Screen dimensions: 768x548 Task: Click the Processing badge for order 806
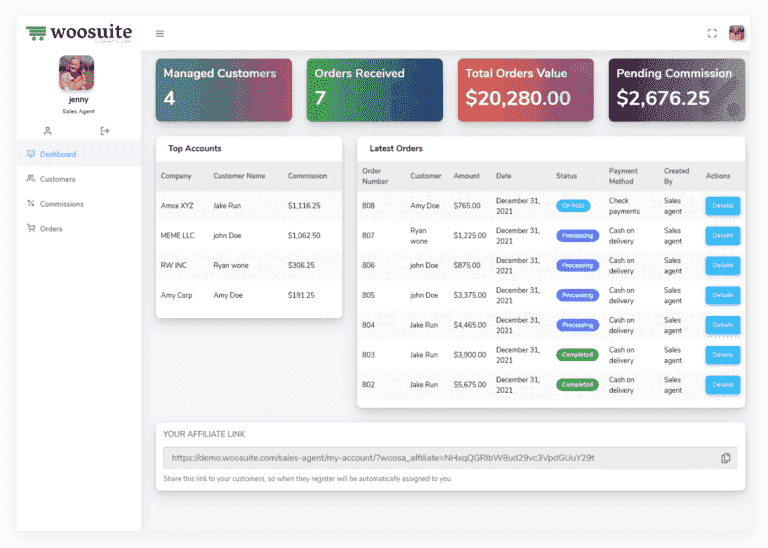[x=577, y=265]
